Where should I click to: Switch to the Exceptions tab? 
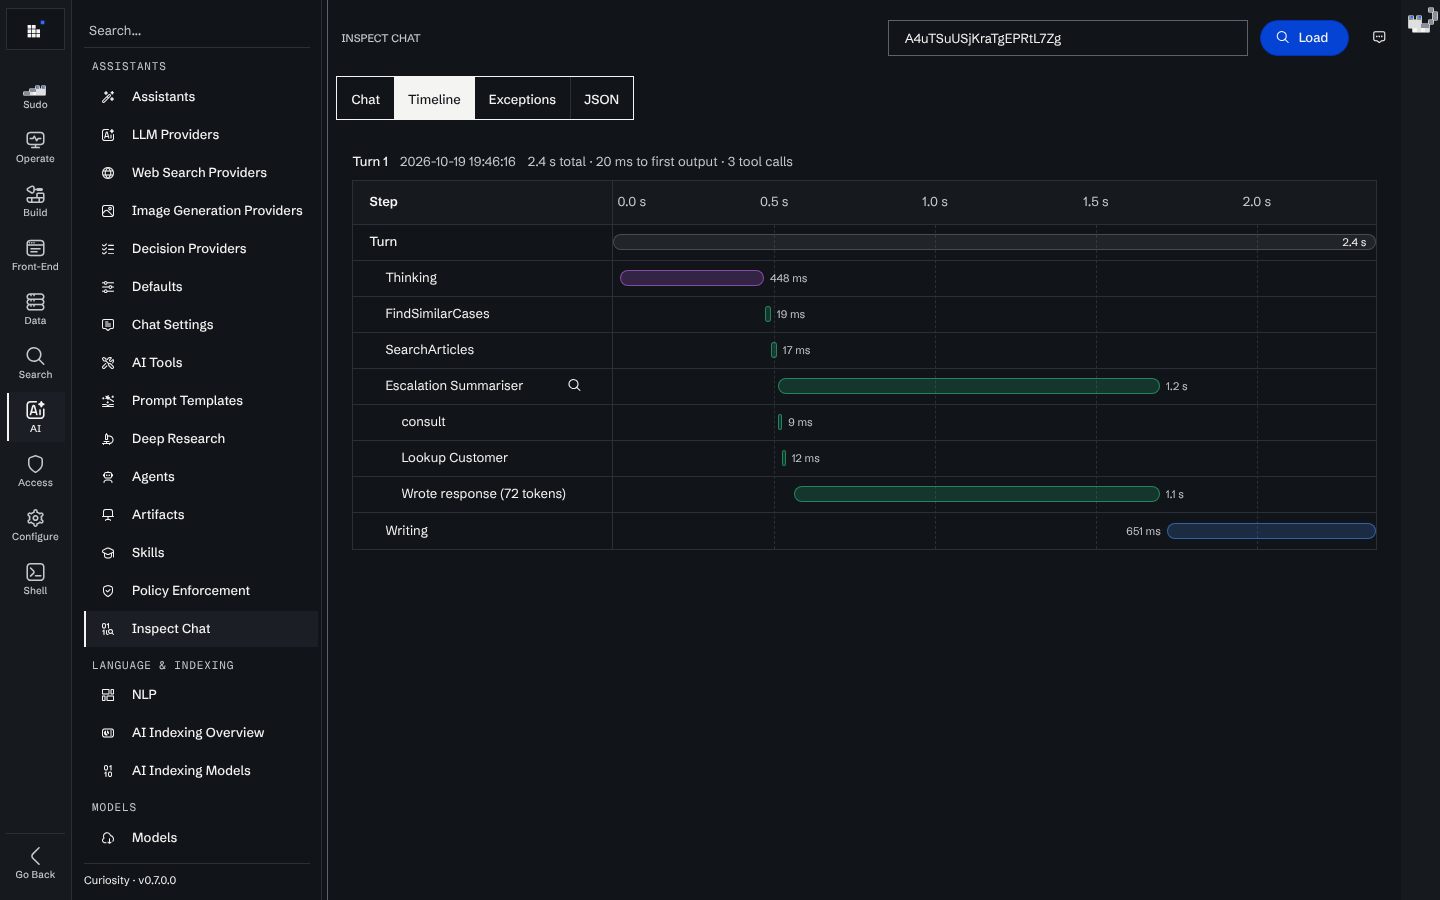522,99
